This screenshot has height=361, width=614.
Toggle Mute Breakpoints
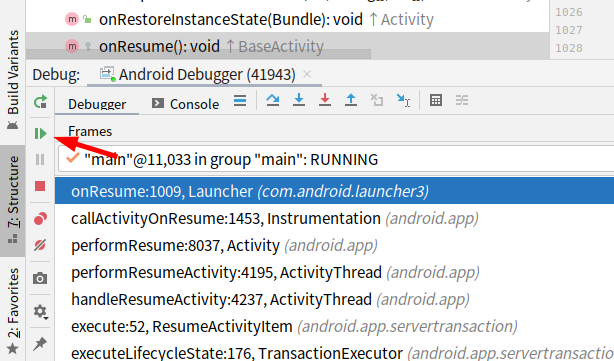(40, 245)
